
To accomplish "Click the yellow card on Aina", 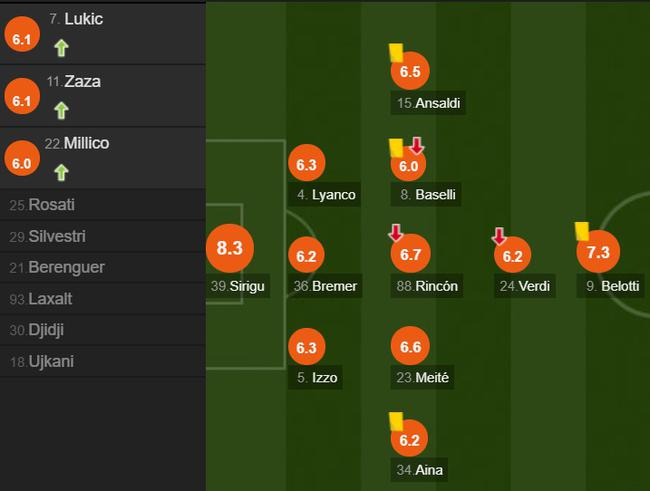I will tap(396, 422).
